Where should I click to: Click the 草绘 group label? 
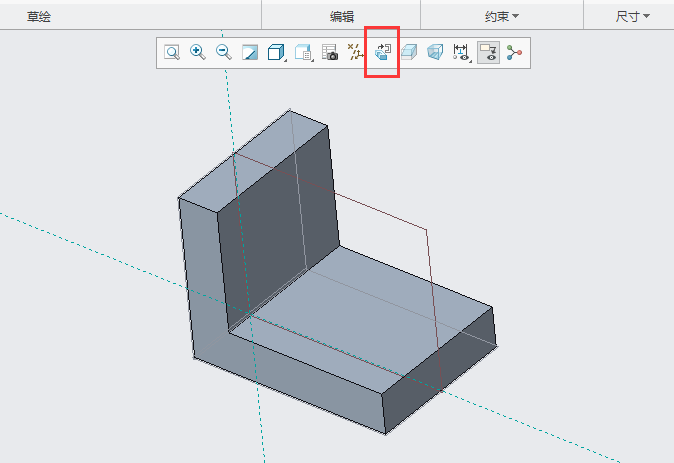(39, 17)
